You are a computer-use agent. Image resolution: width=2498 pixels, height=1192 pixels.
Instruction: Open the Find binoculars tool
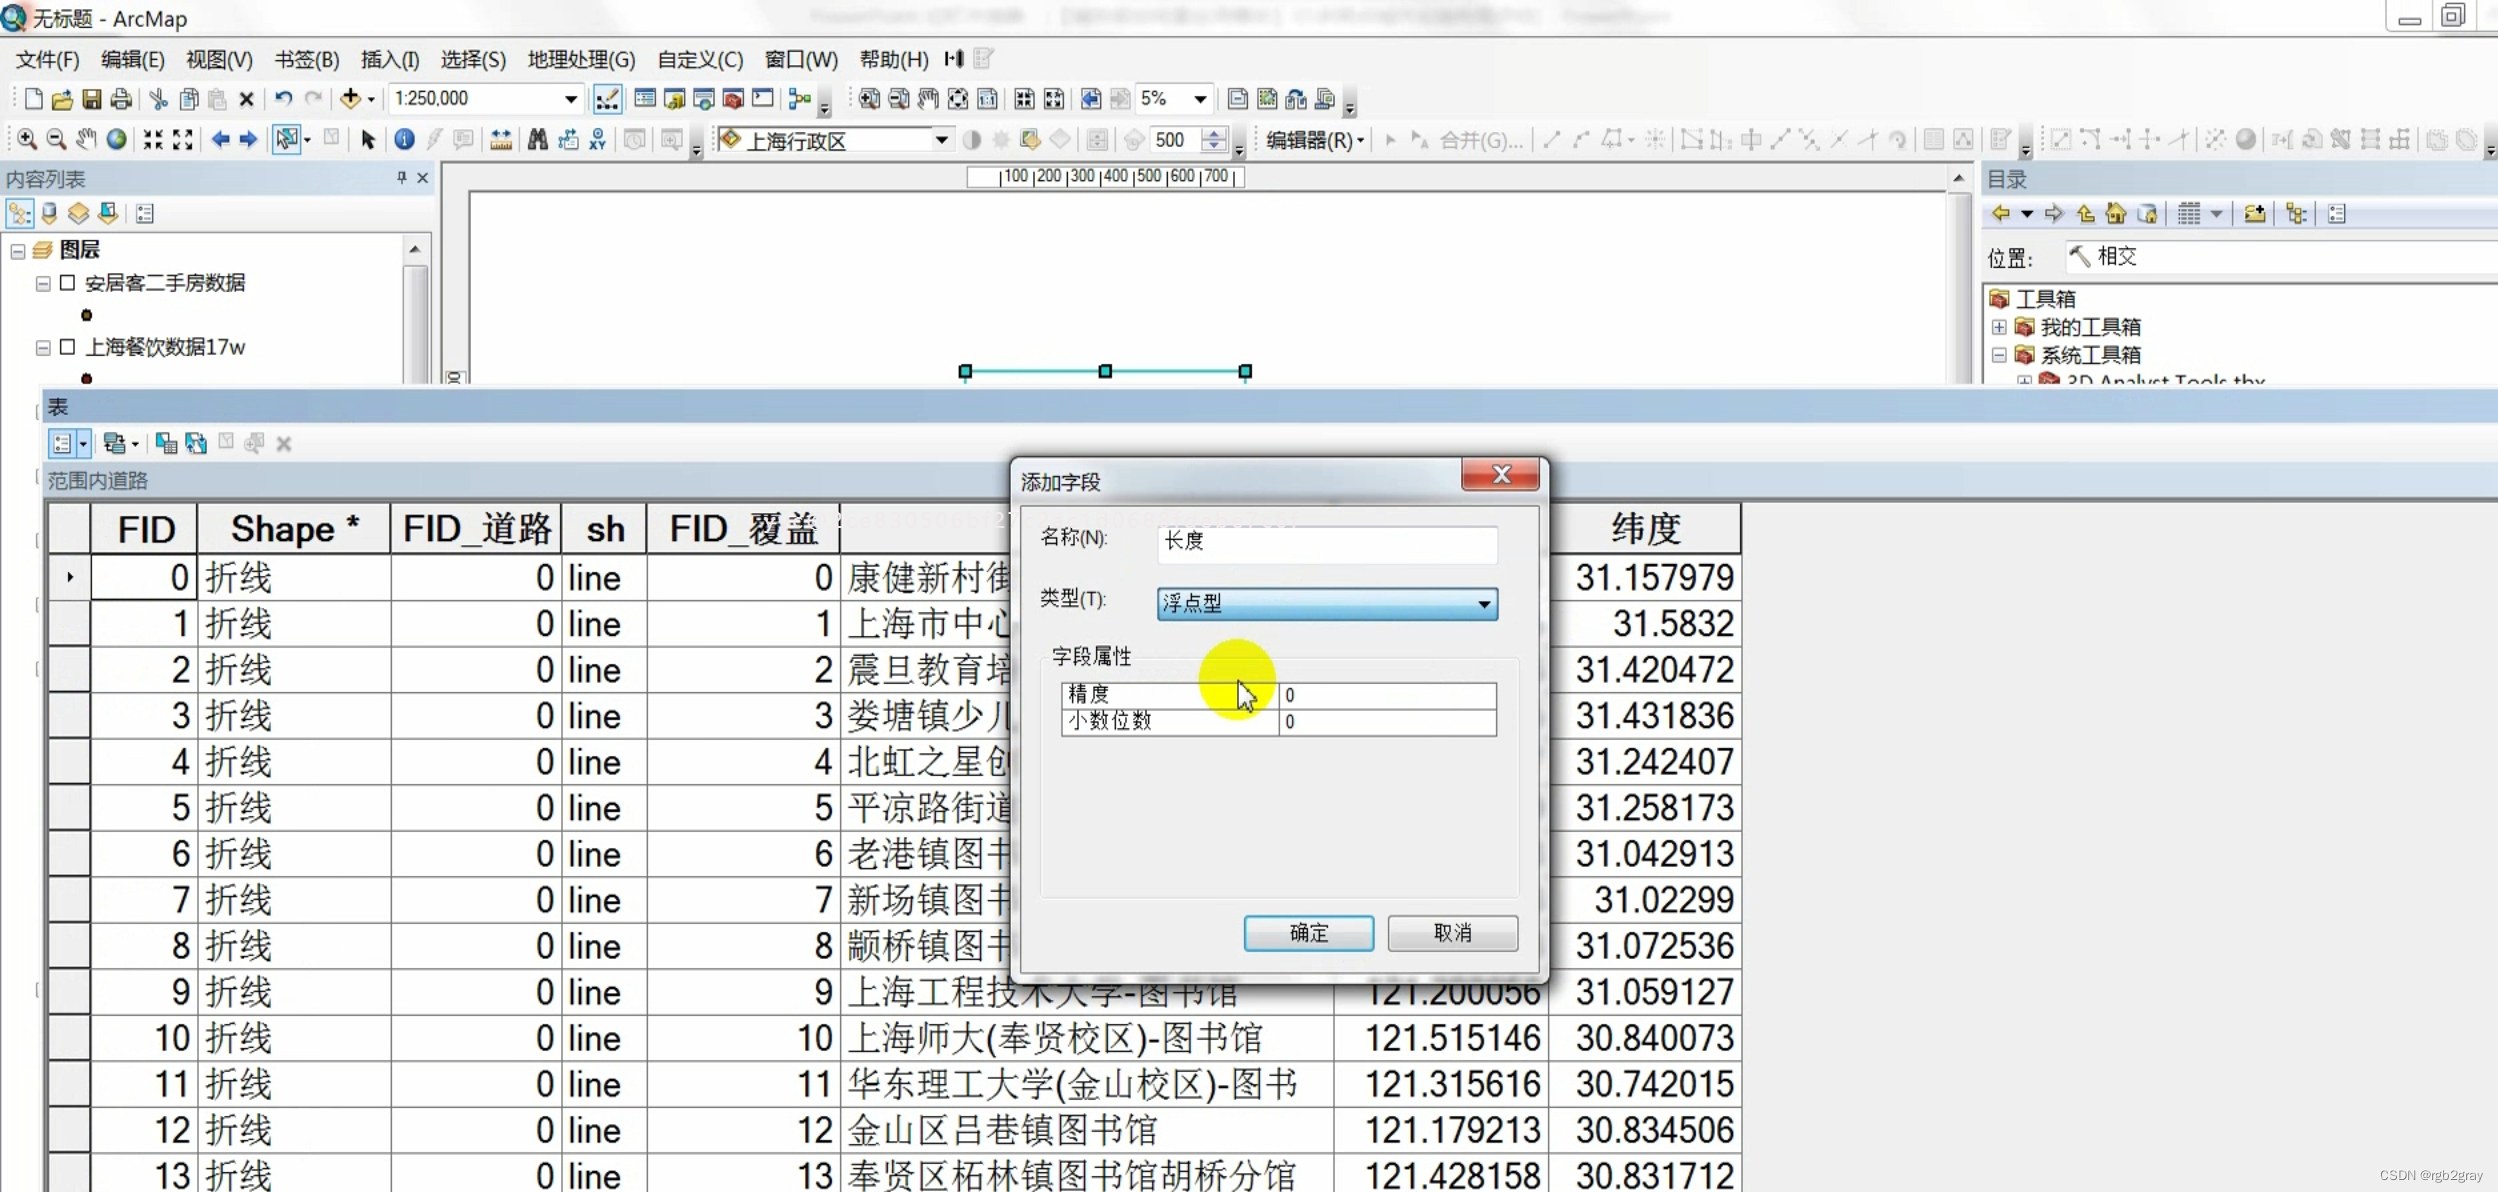click(537, 139)
